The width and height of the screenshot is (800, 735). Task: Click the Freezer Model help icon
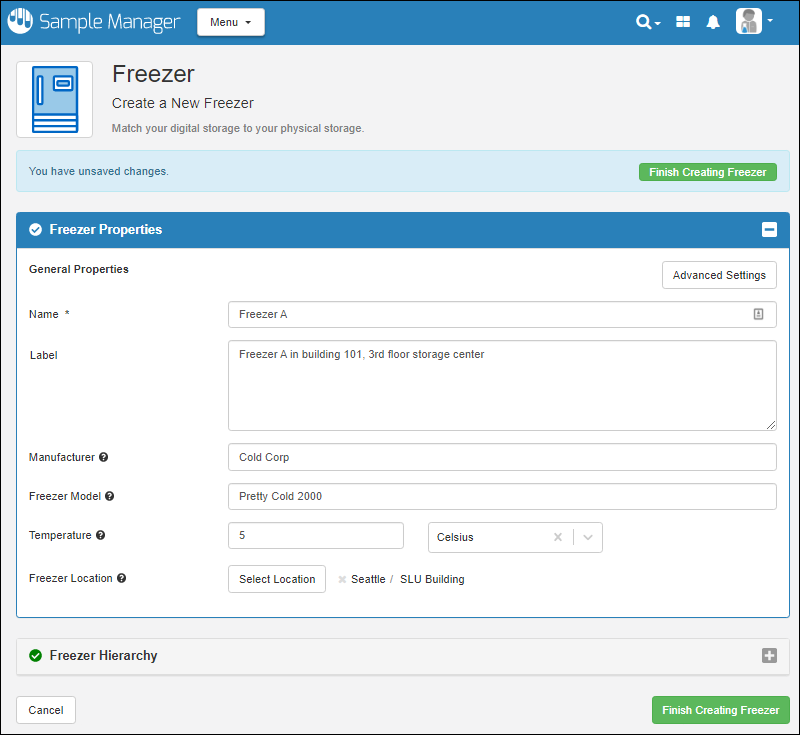point(110,496)
